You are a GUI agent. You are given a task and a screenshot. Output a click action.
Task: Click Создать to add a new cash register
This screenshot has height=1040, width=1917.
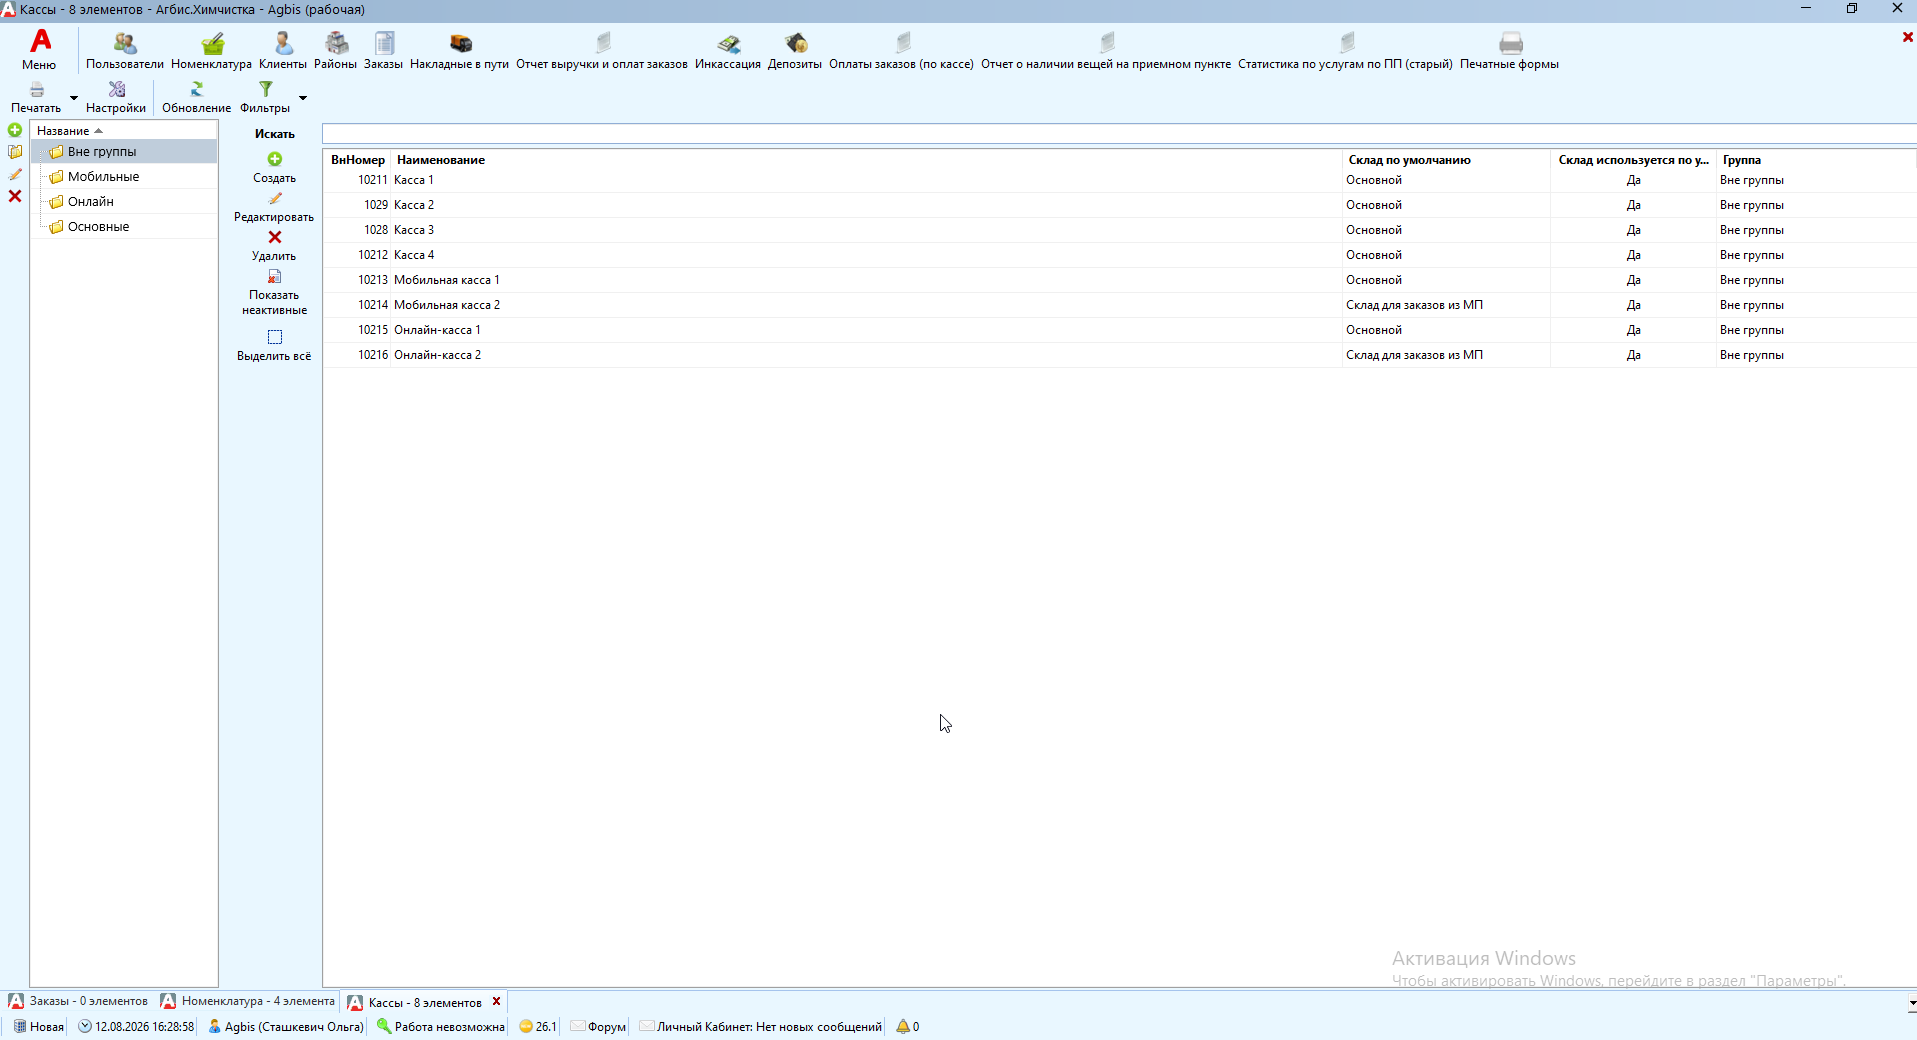click(274, 167)
